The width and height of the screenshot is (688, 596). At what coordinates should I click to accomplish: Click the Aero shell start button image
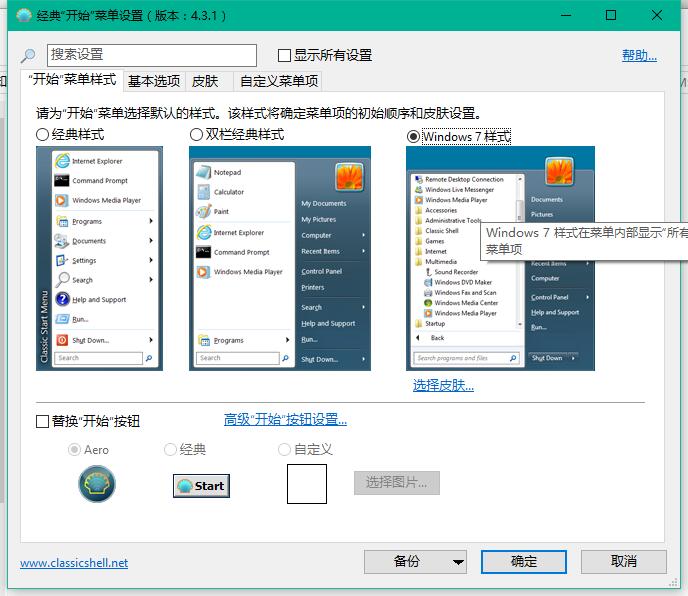[97, 485]
